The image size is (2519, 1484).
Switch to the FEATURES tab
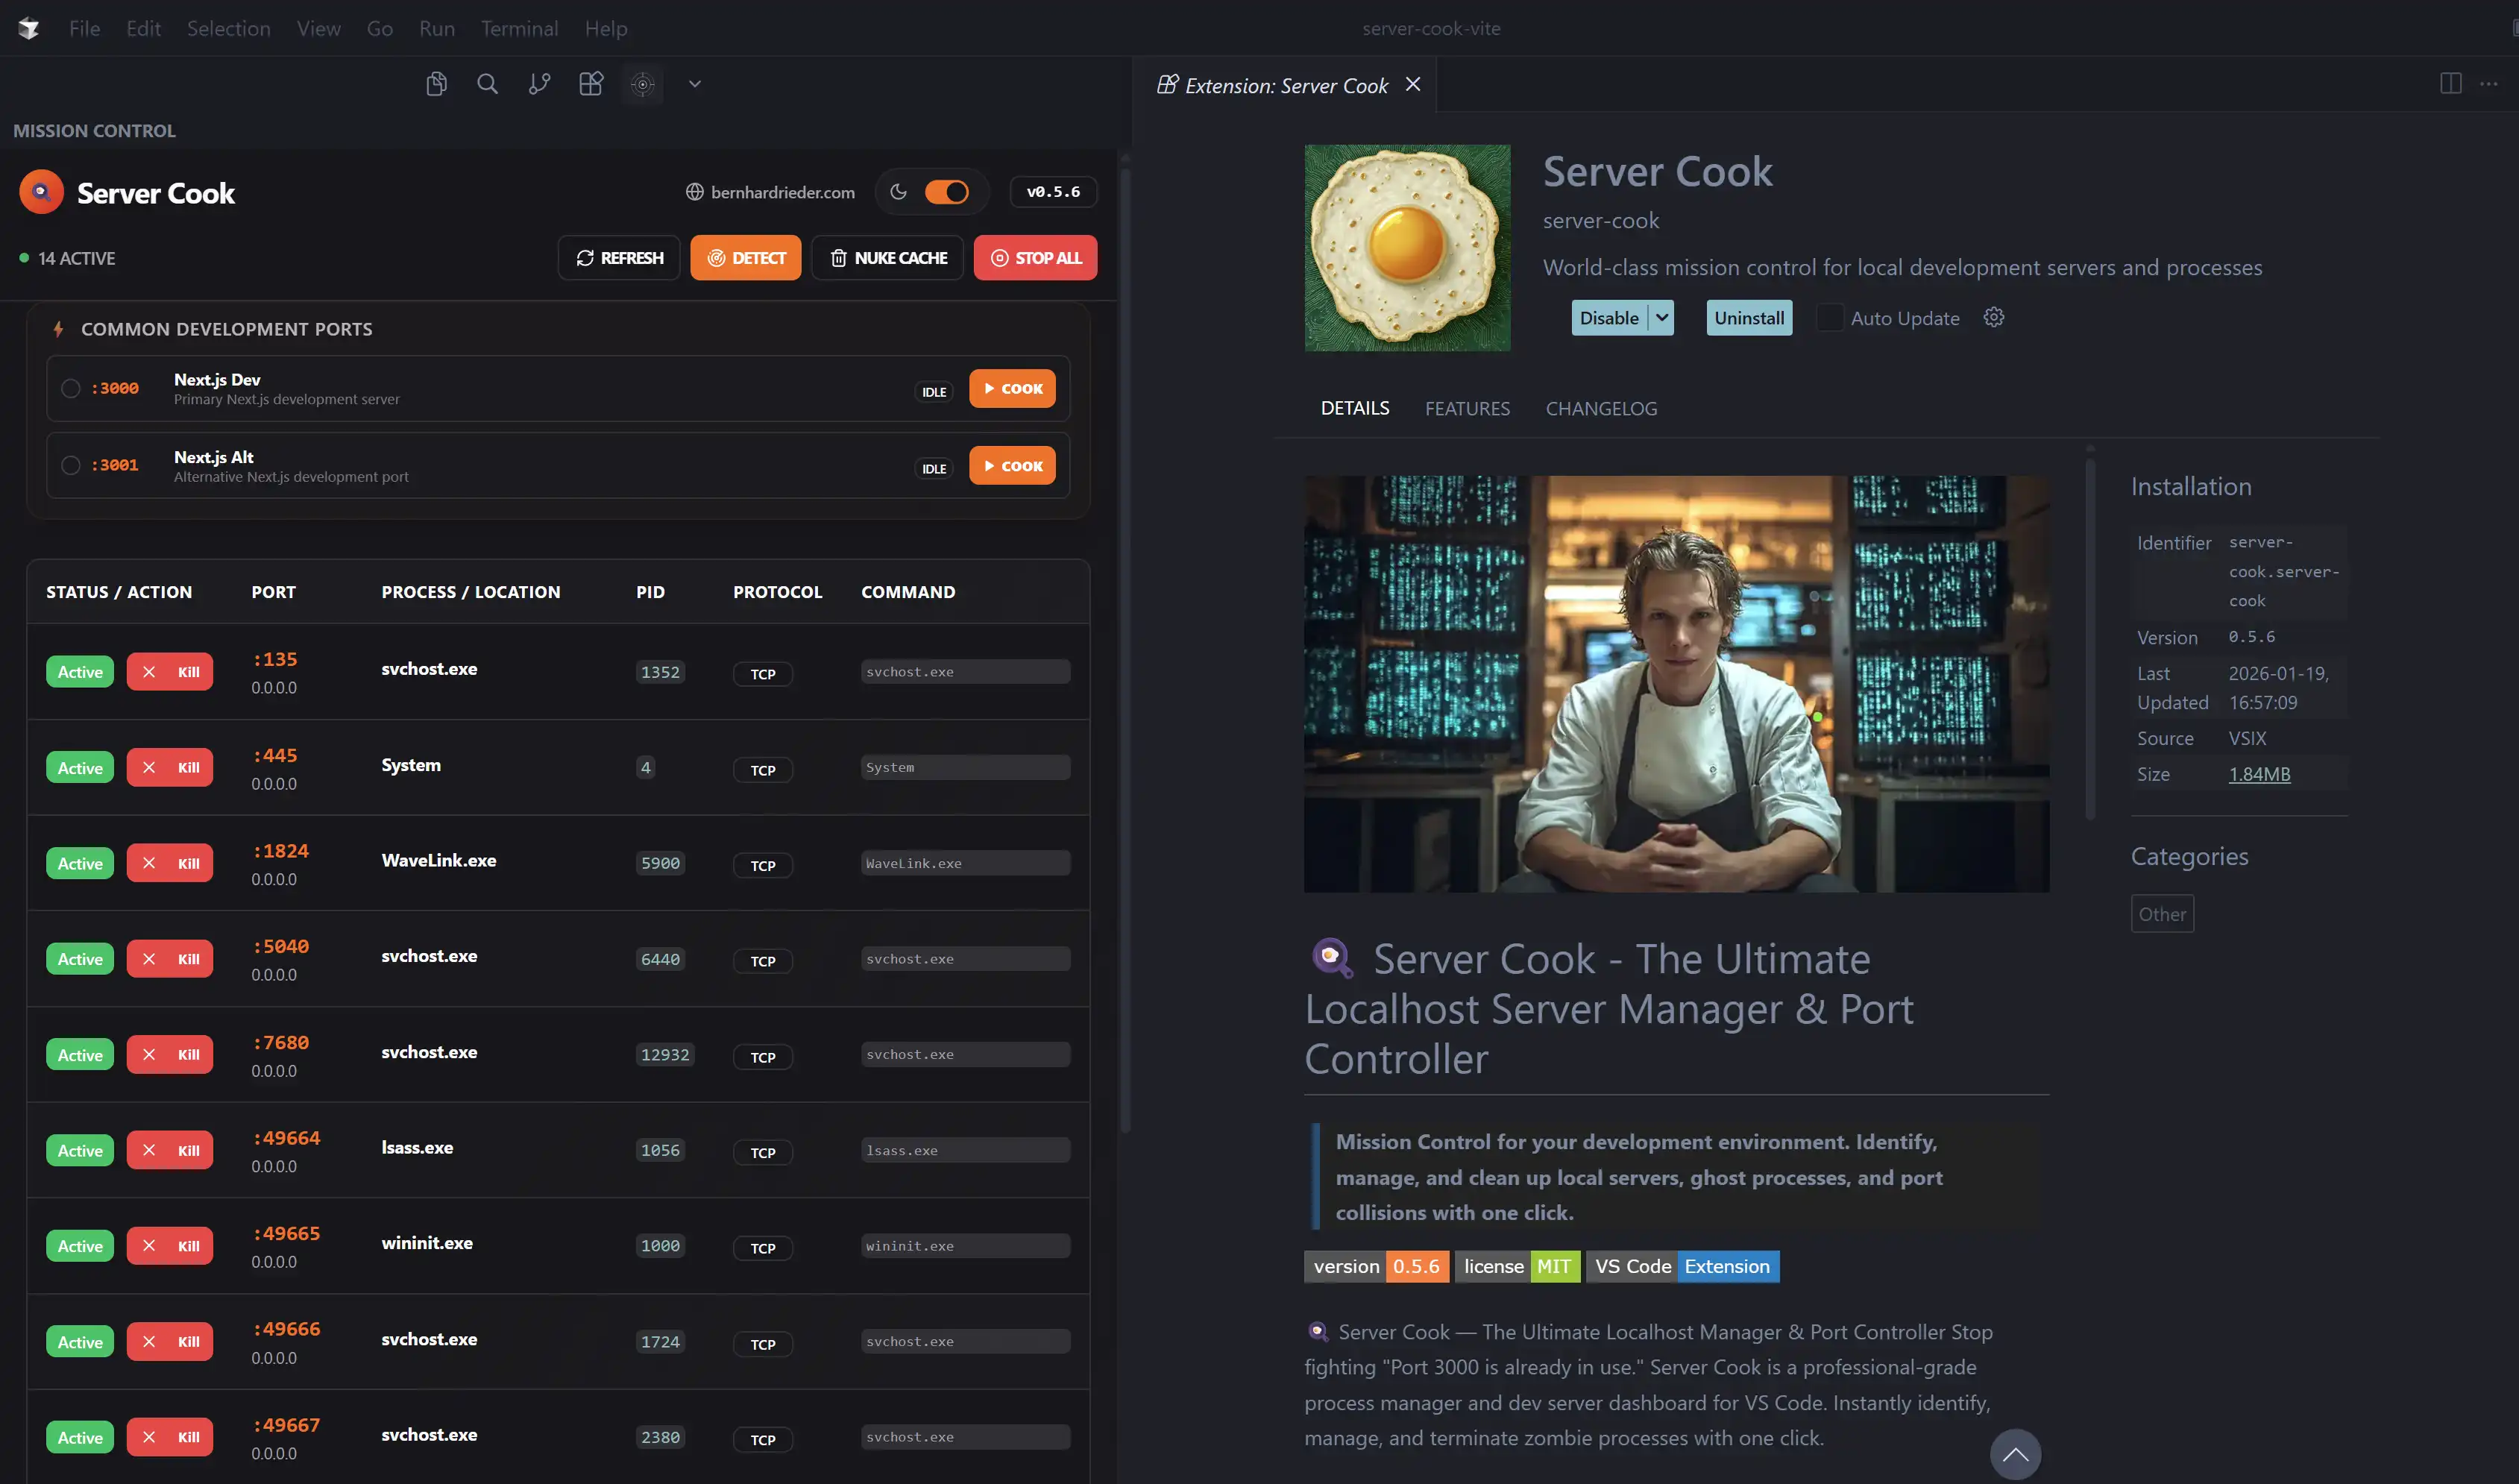1468,409
